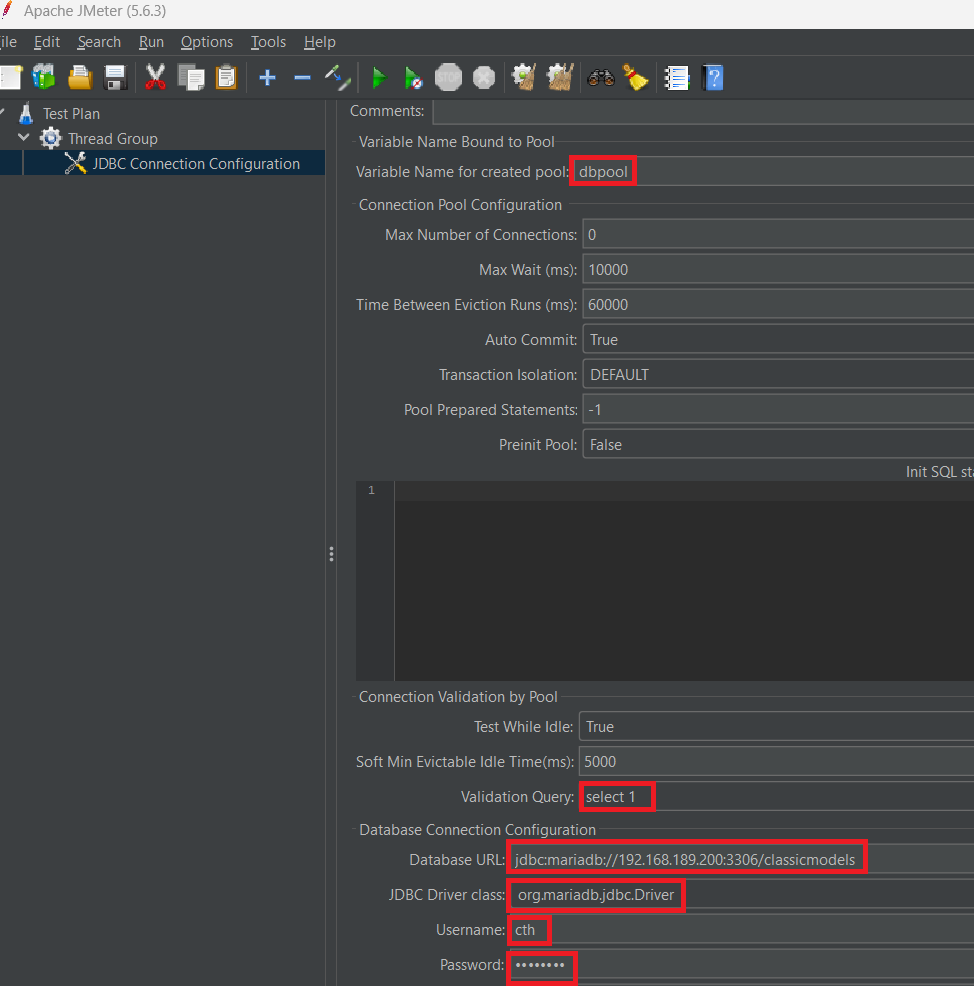This screenshot has height=986, width=974.
Task: Click the Stop test icon
Action: pyautogui.click(x=448, y=78)
